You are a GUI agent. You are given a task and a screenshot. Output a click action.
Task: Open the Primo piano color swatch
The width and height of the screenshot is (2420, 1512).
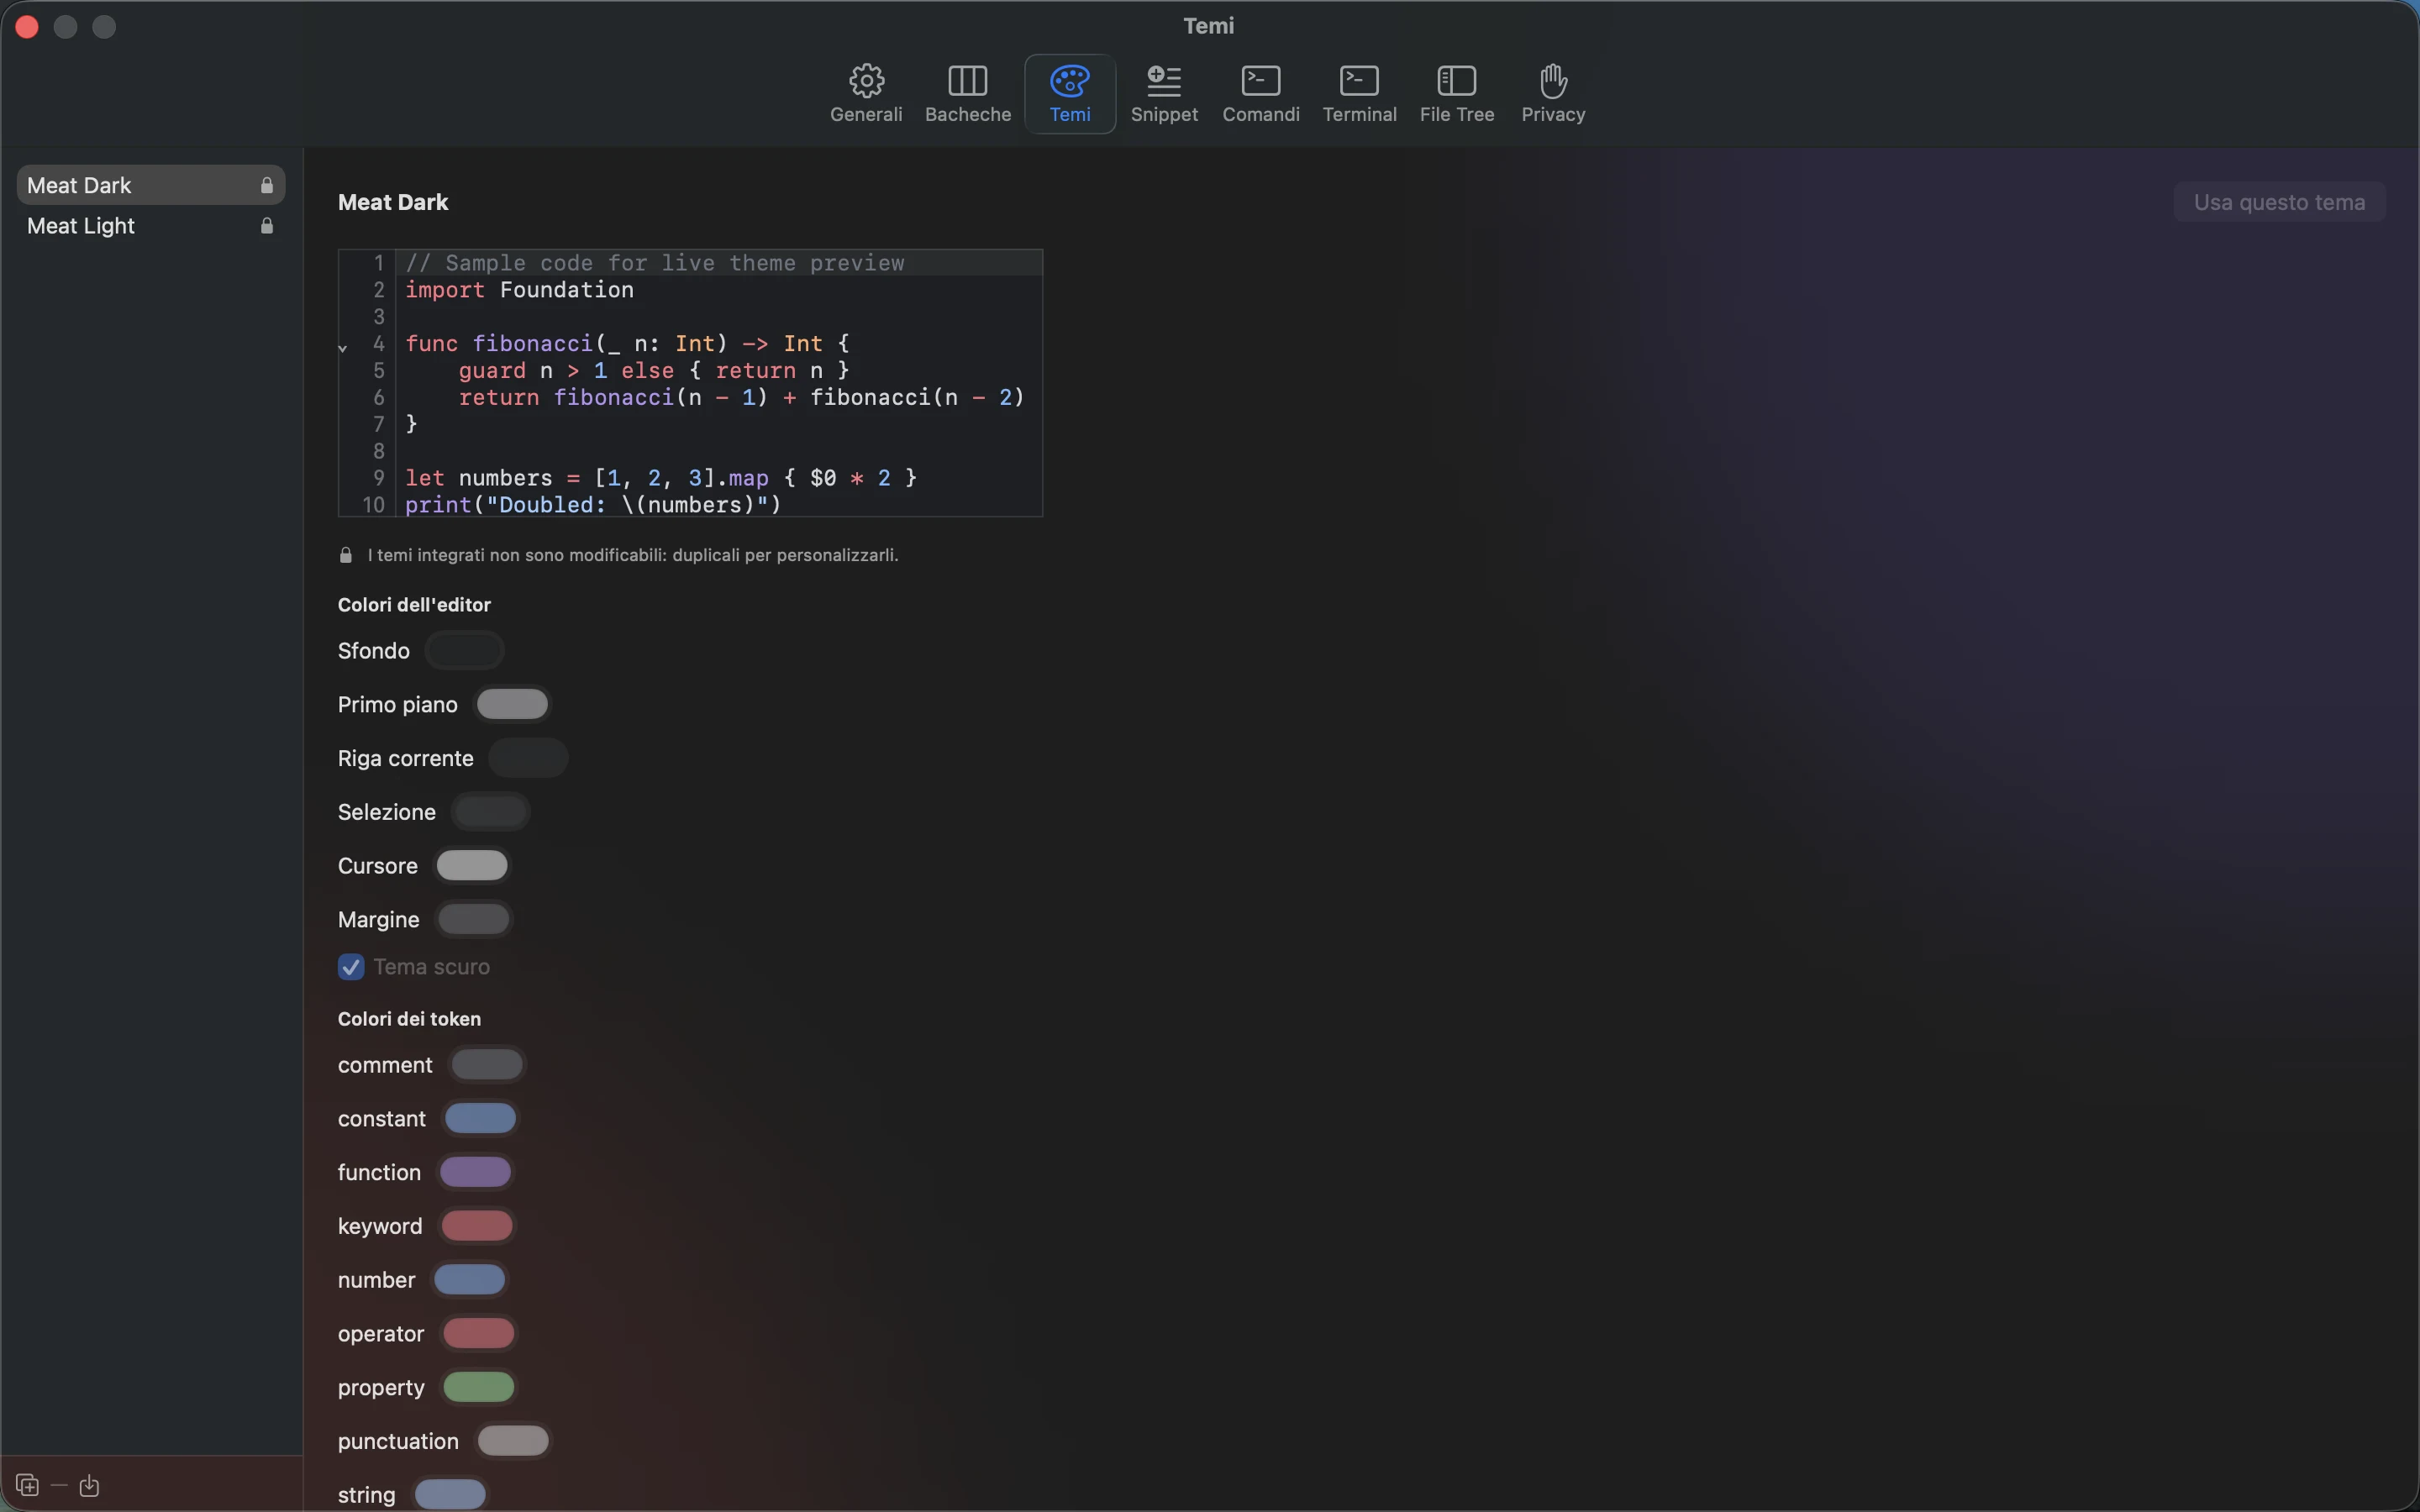(513, 705)
